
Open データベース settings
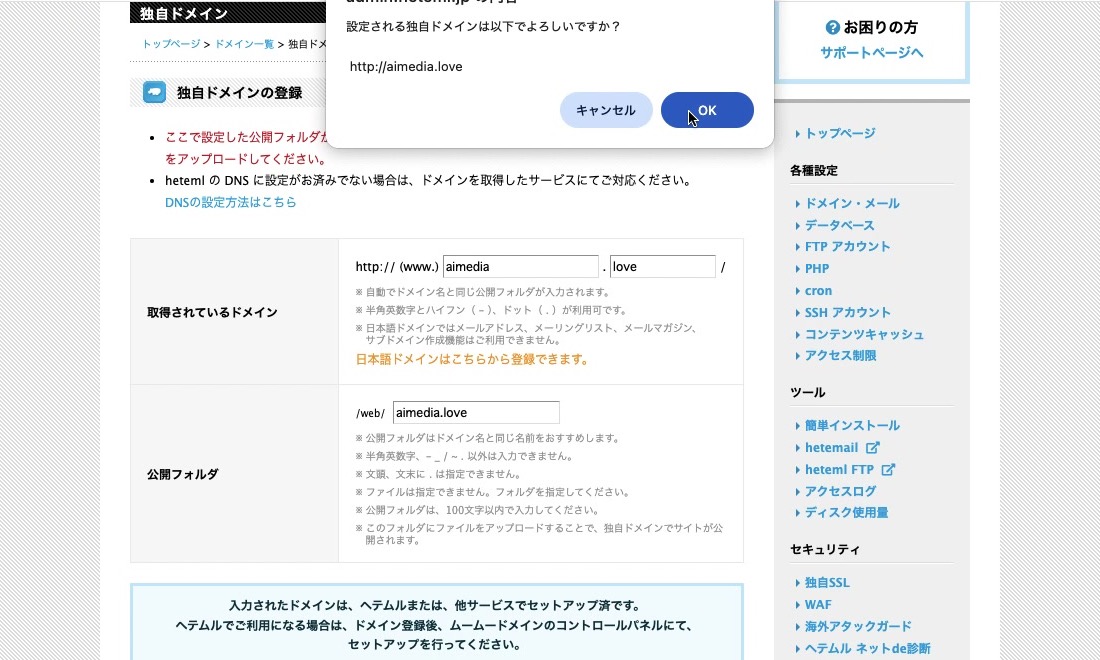coord(840,225)
